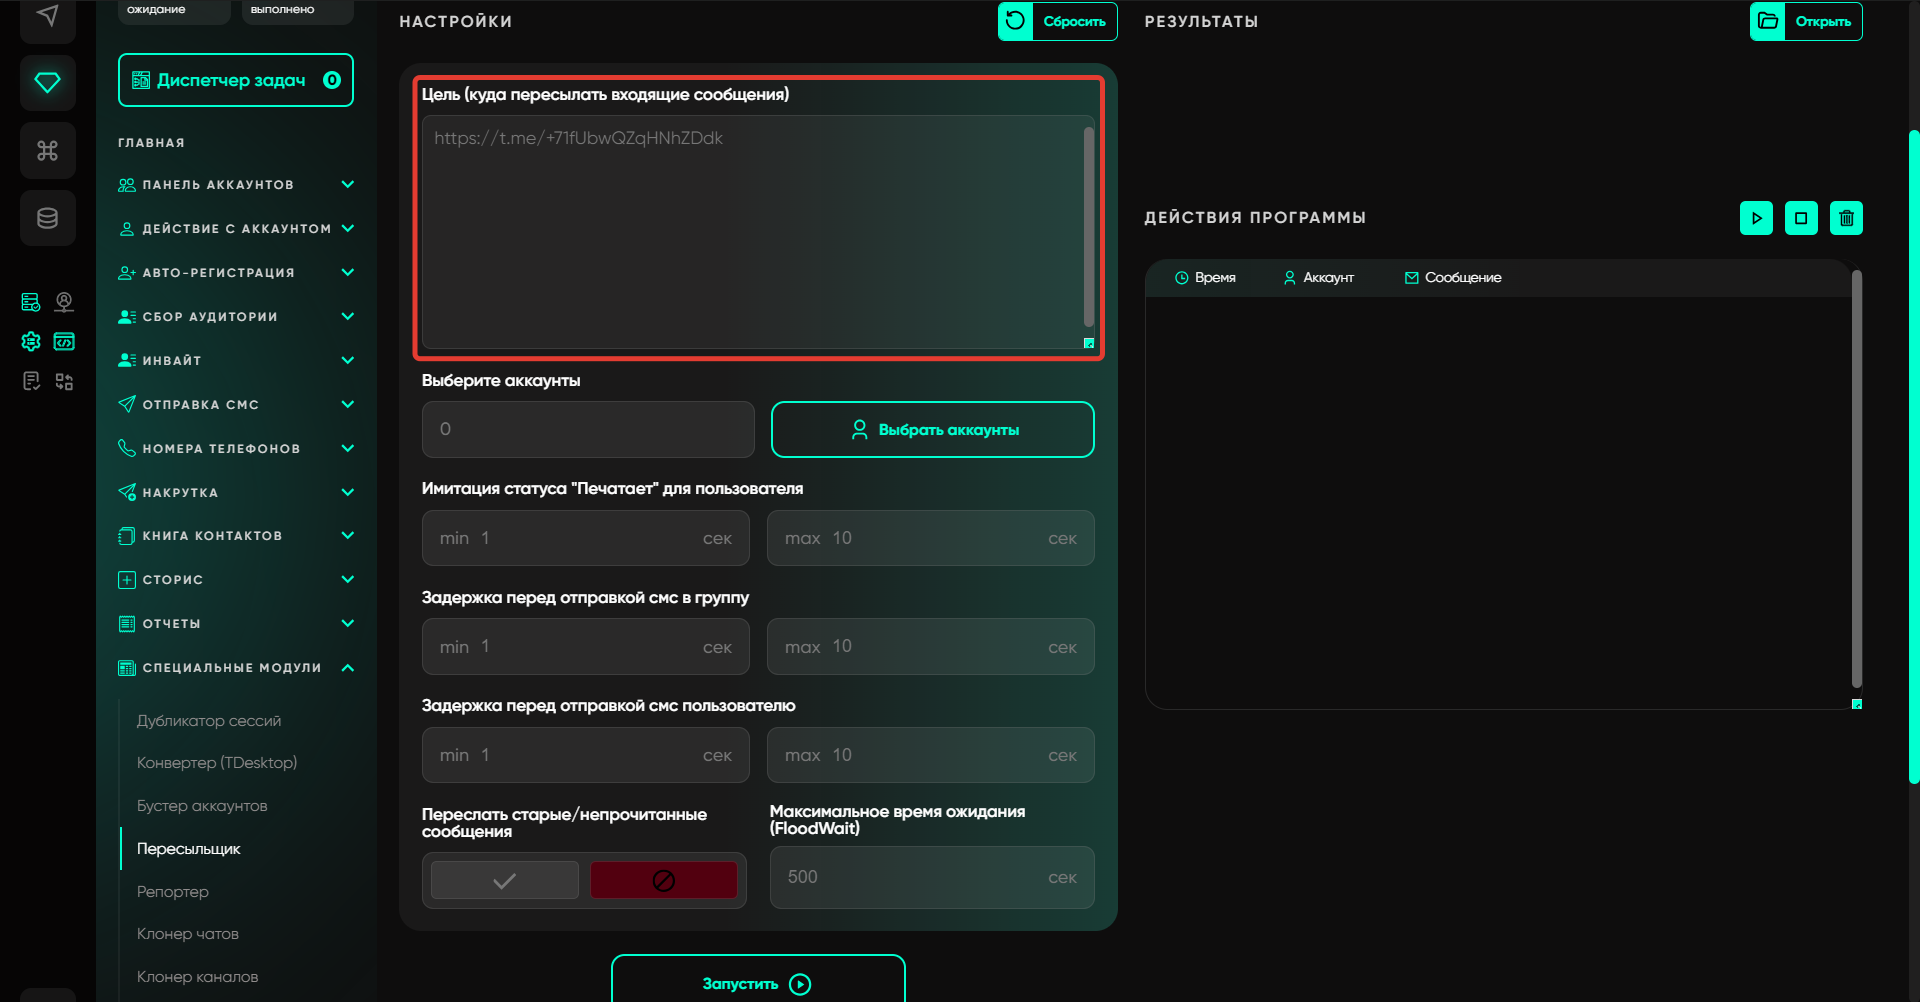
Task: Open the Клонер чатов module
Action: 188,934
